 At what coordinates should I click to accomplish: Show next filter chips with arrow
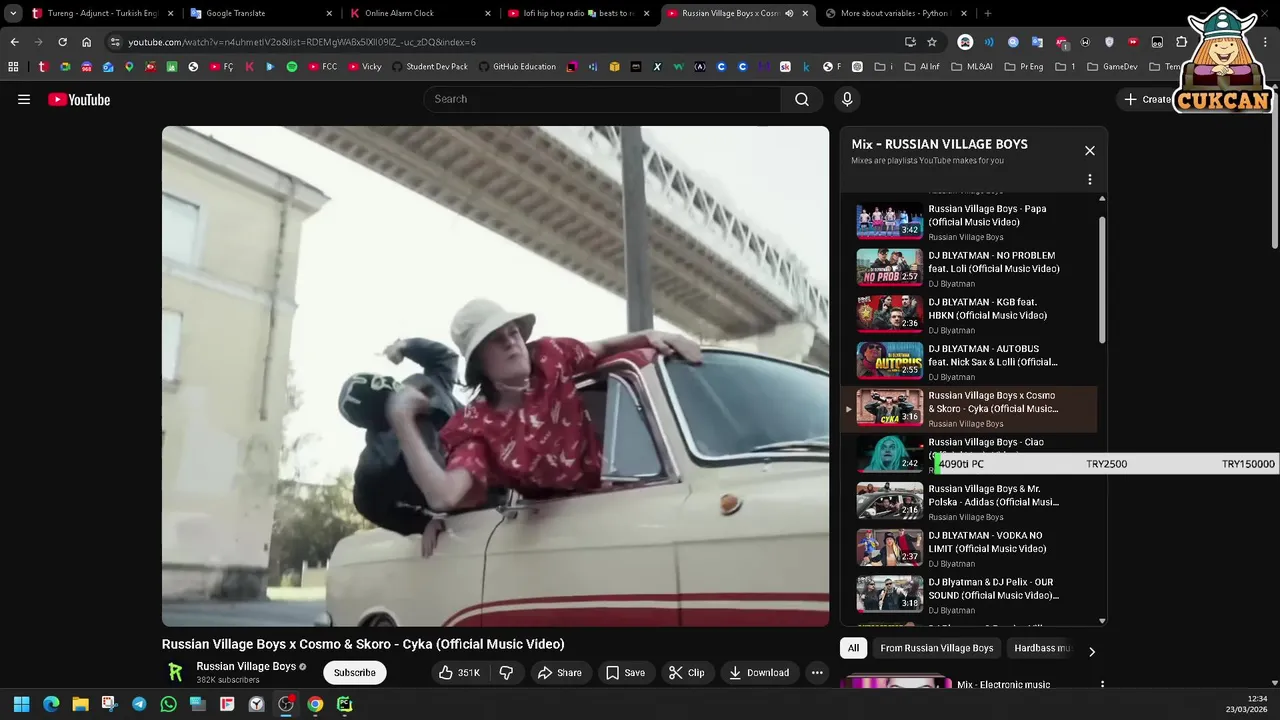(x=1092, y=651)
